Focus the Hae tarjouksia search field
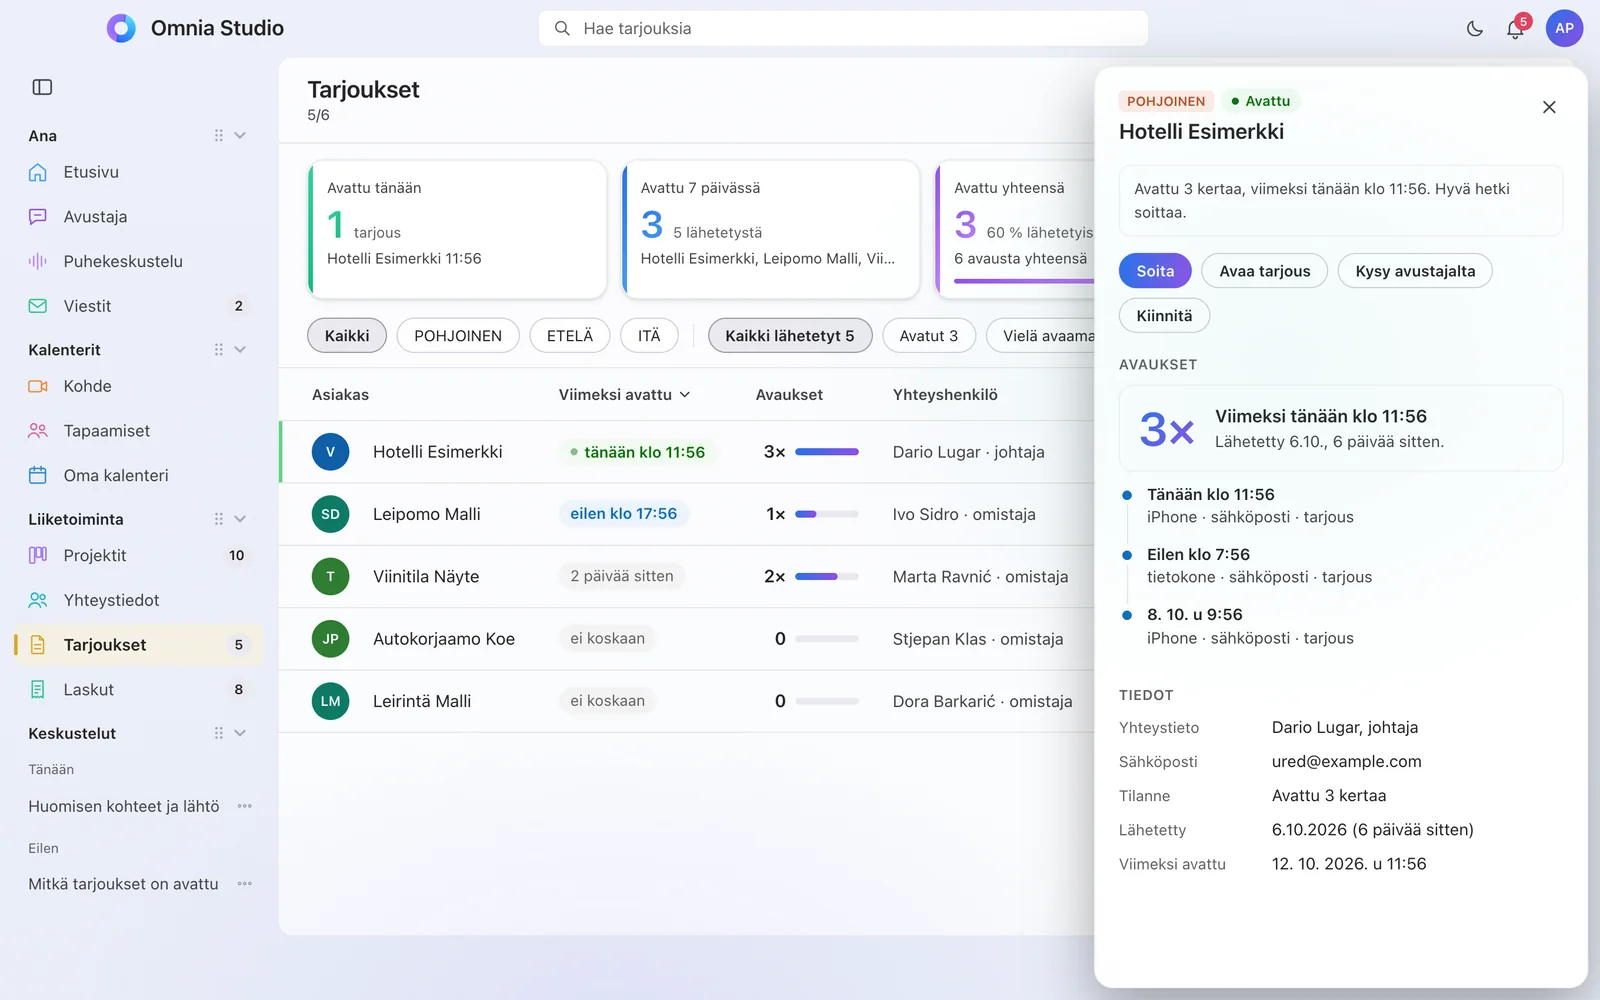The width and height of the screenshot is (1600, 1000). tap(843, 28)
